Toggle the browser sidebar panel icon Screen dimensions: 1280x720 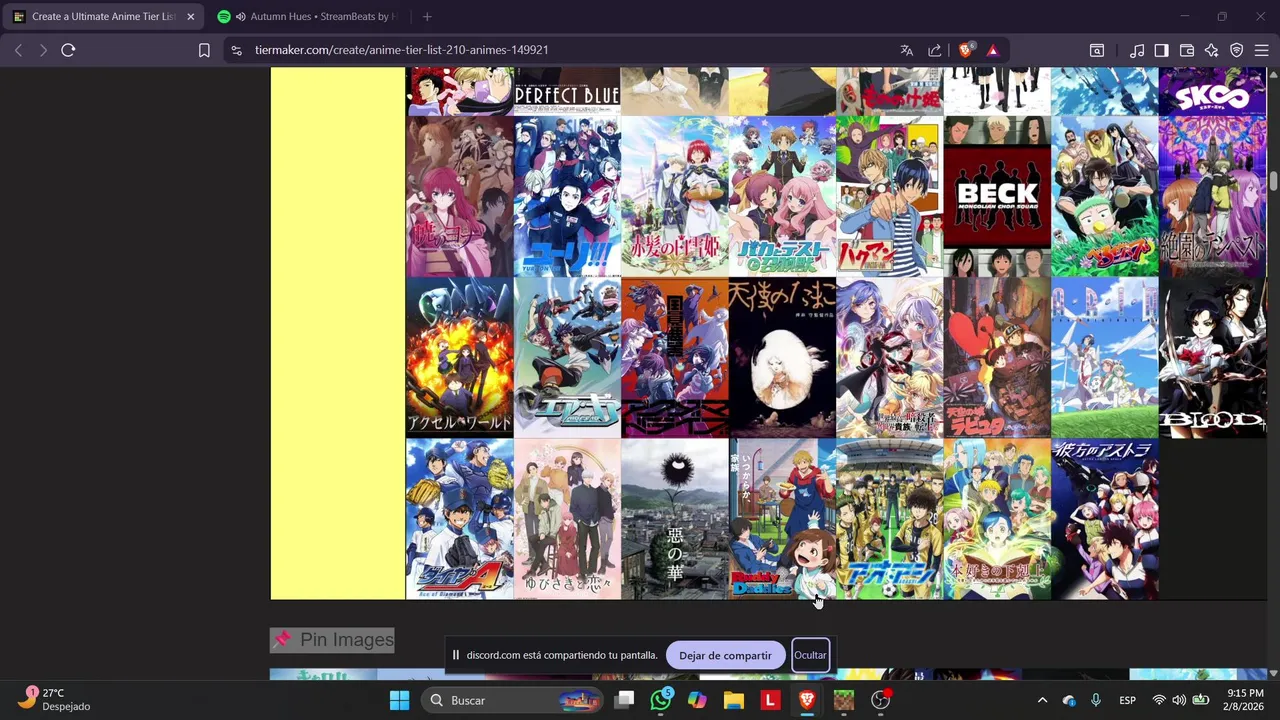click(x=1161, y=50)
